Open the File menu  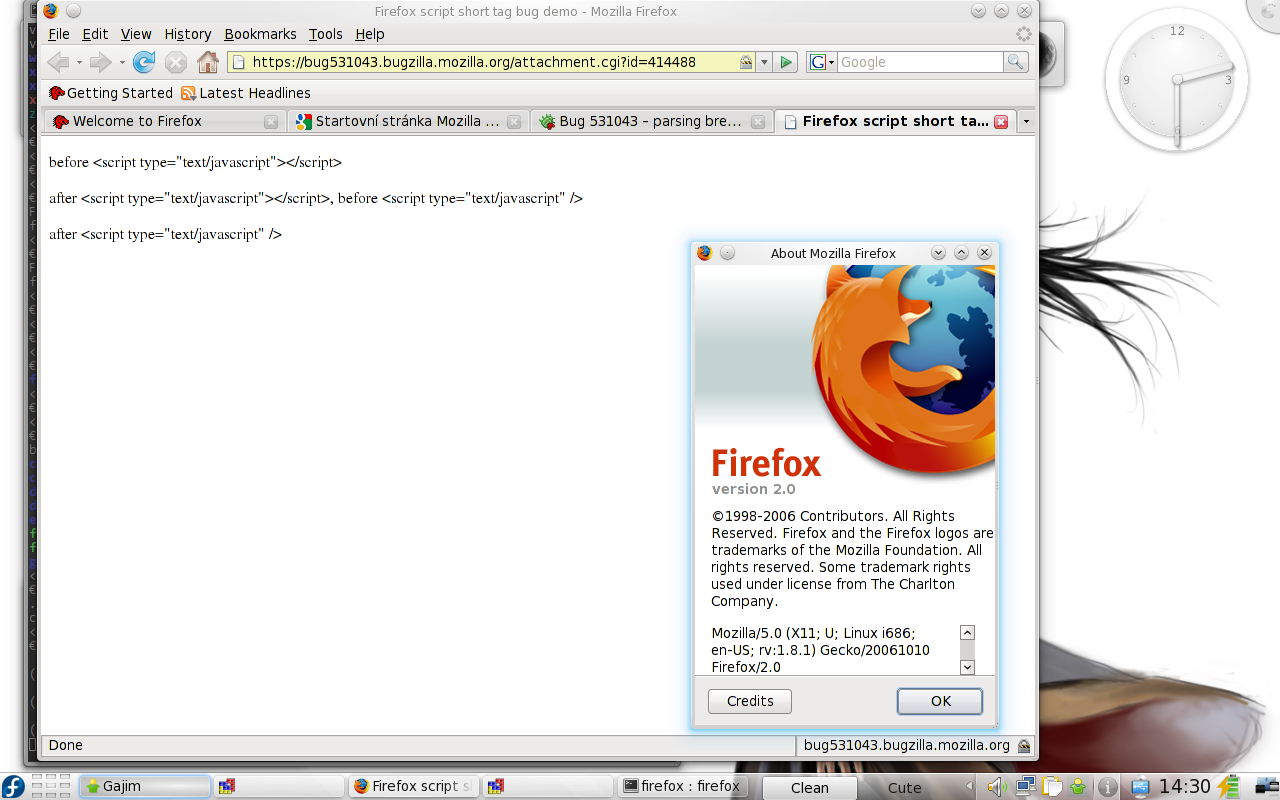point(59,34)
